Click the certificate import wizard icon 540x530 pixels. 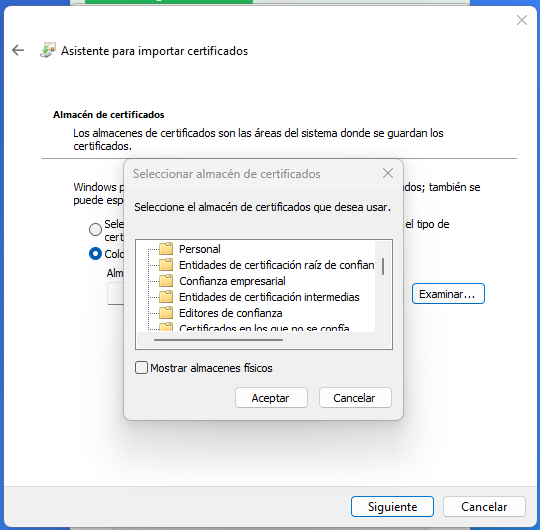click(x=48, y=50)
